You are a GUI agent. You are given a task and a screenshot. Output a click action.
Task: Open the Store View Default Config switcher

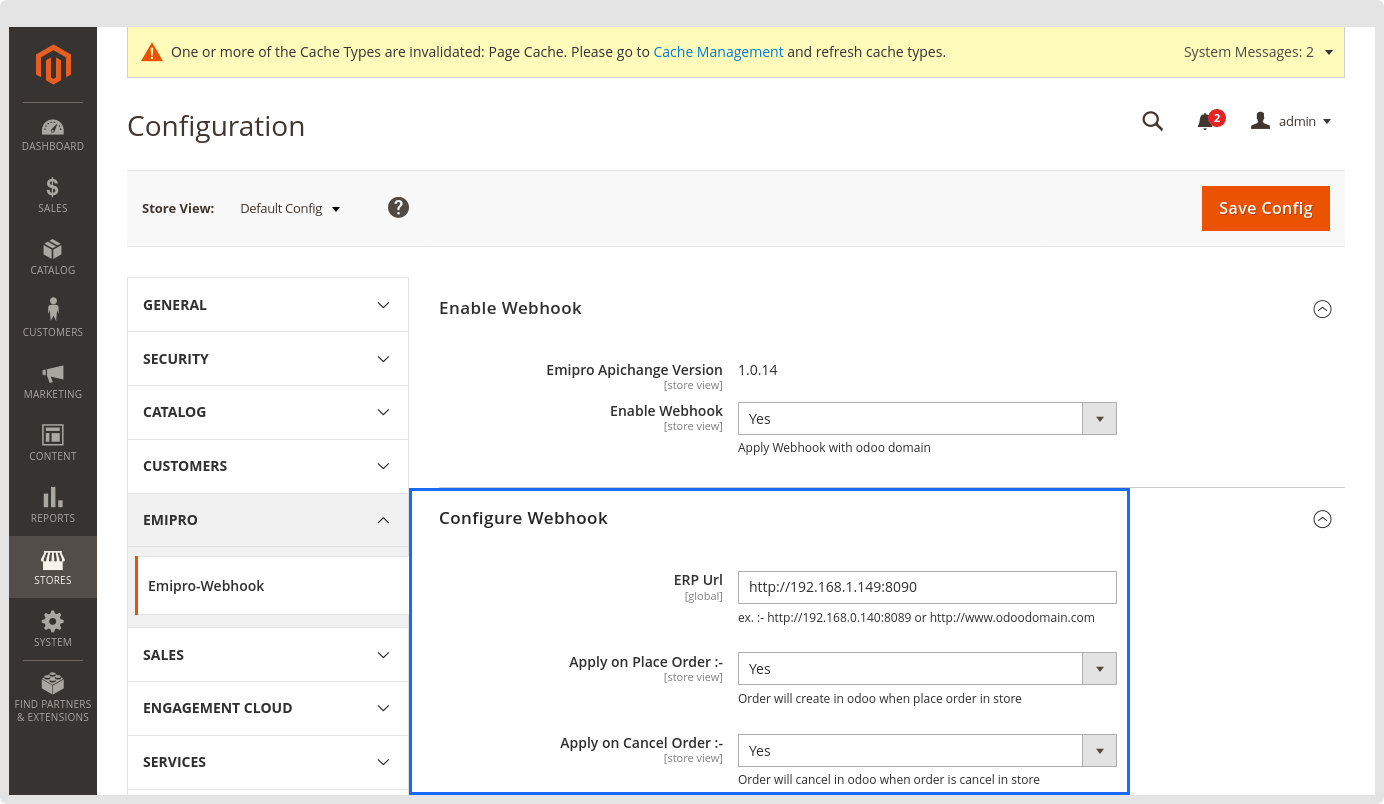point(290,209)
